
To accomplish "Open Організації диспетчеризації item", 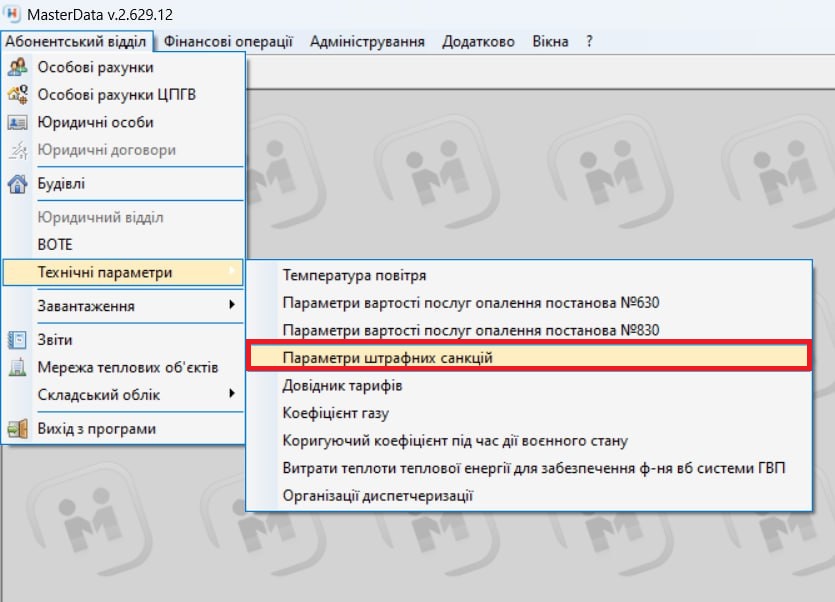I will (377, 496).
